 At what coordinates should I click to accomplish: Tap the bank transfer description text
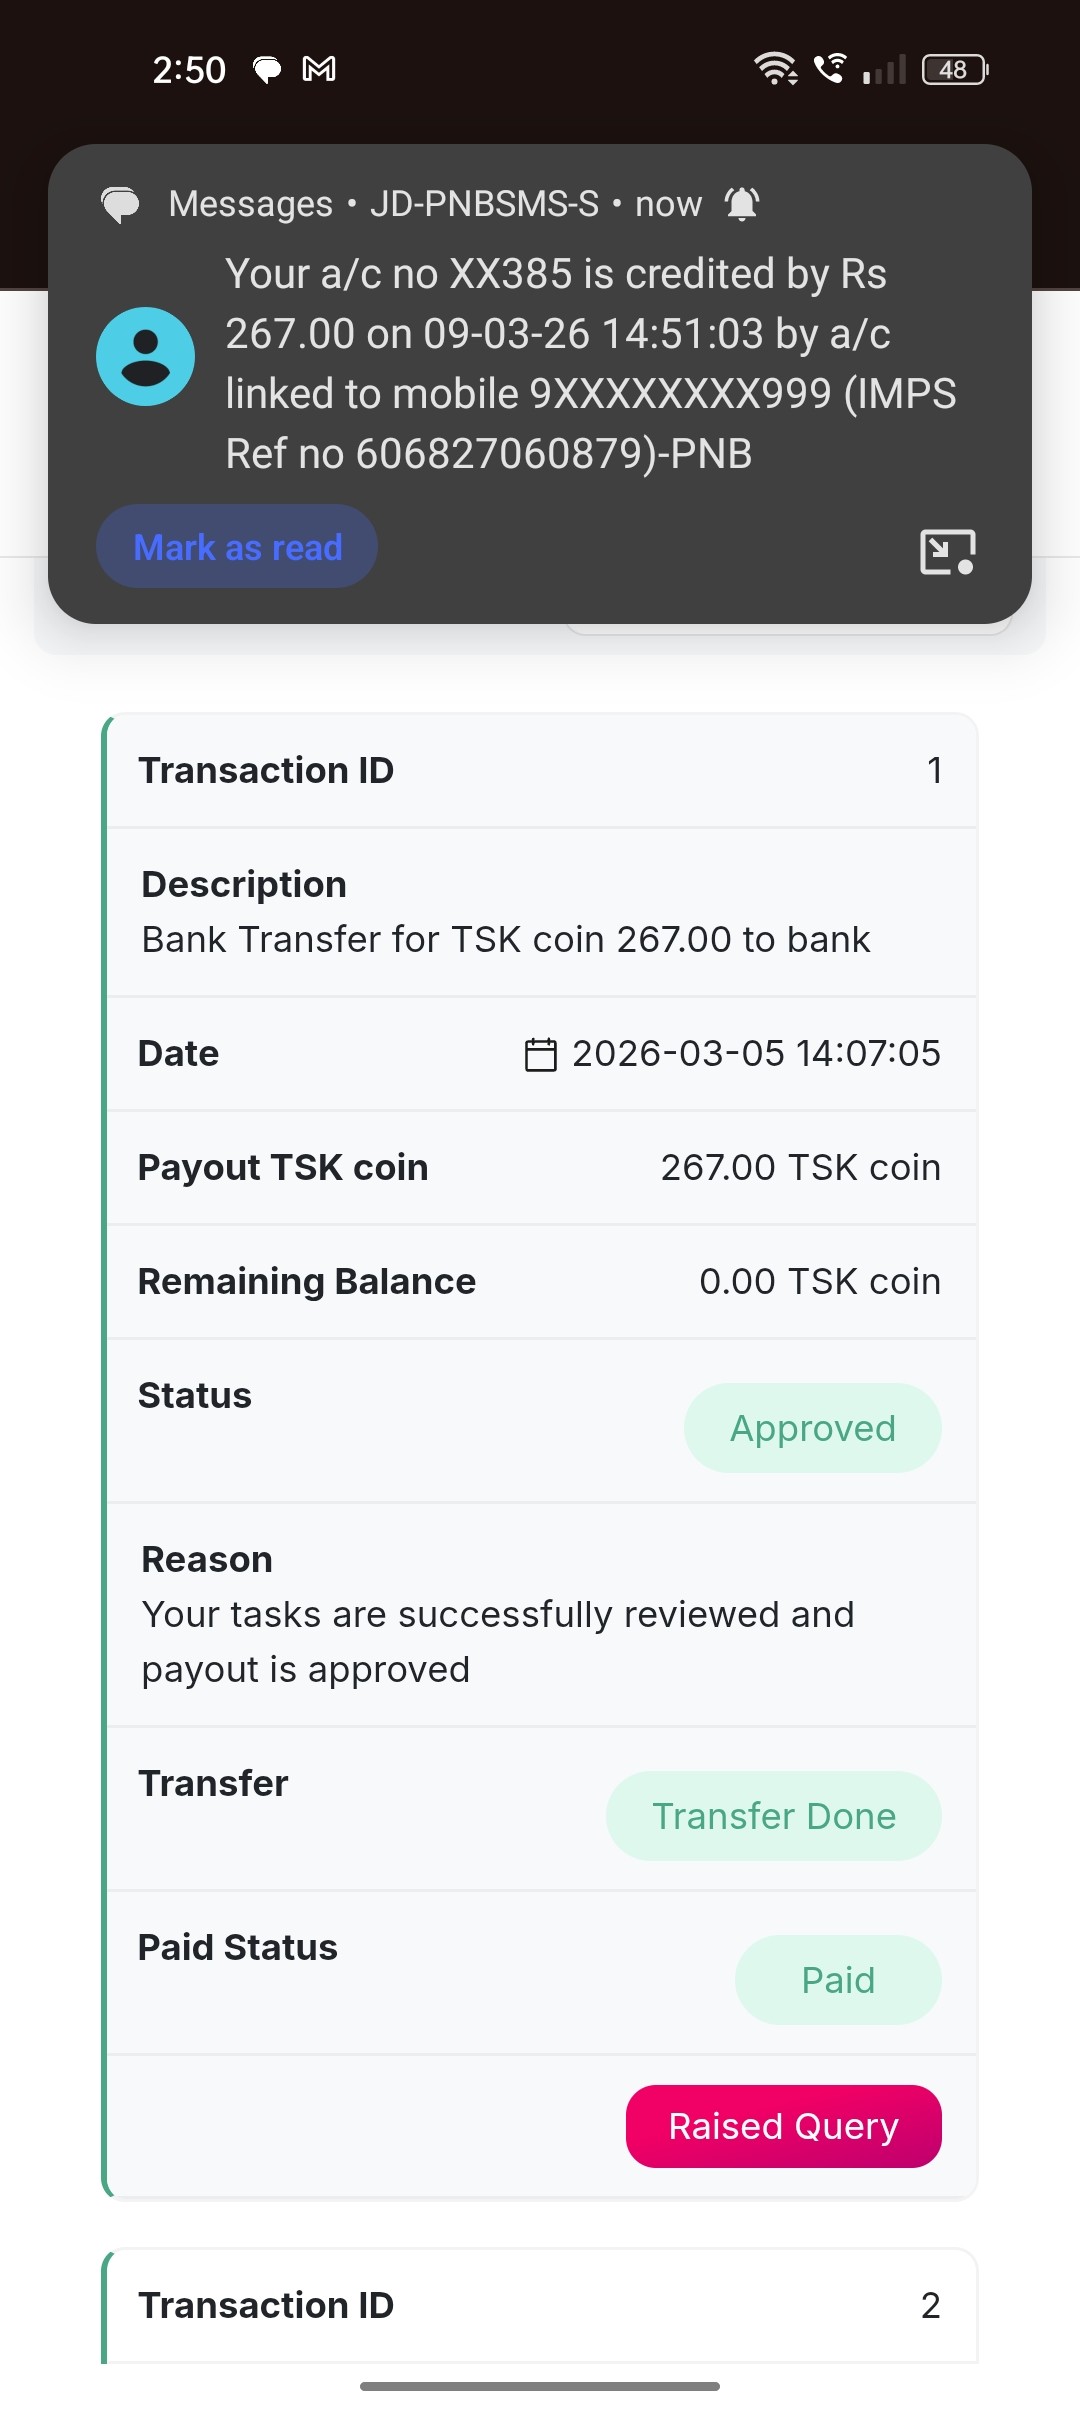(x=505, y=939)
